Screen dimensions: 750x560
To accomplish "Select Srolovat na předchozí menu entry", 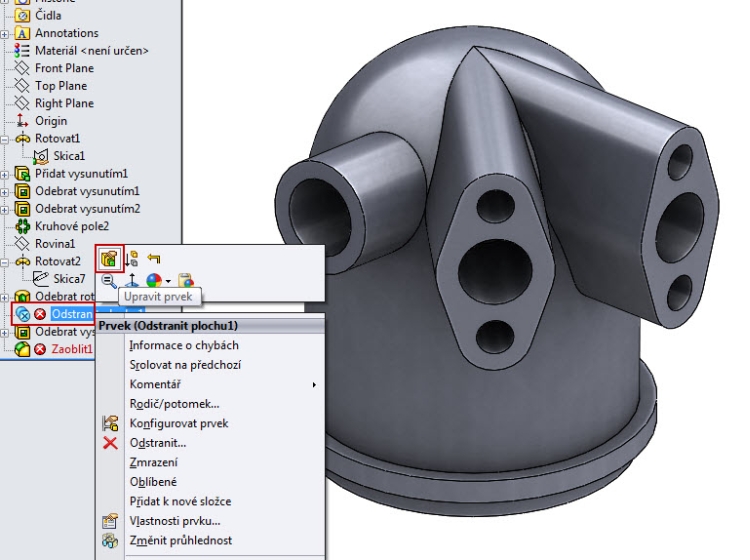I will [185, 365].
